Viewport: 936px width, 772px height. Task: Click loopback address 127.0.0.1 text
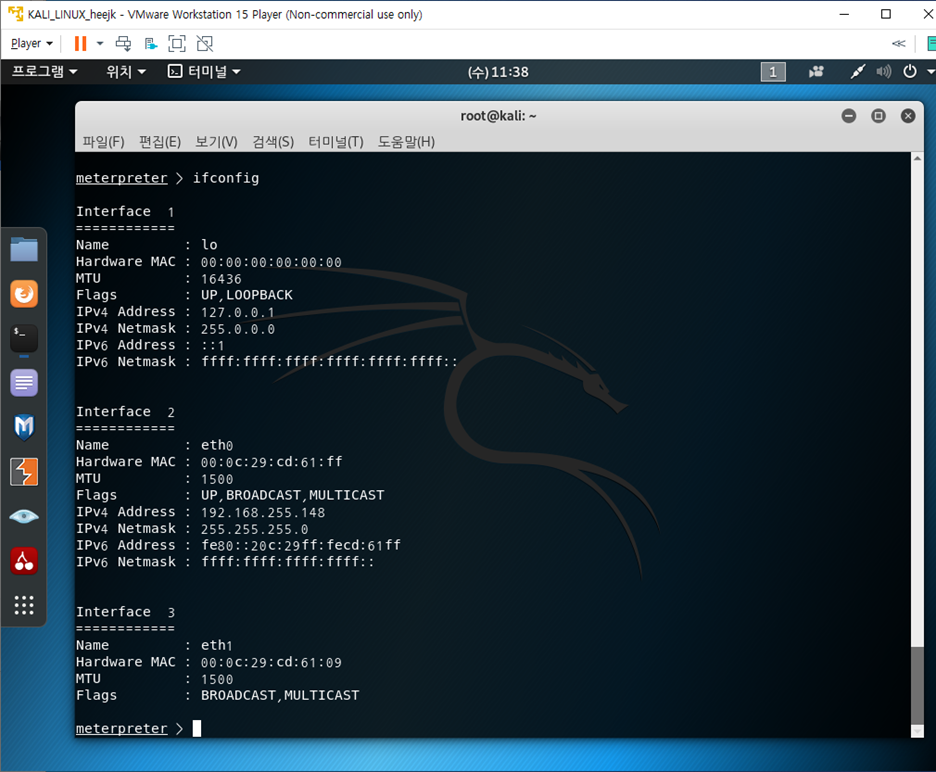[x=238, y=312]
